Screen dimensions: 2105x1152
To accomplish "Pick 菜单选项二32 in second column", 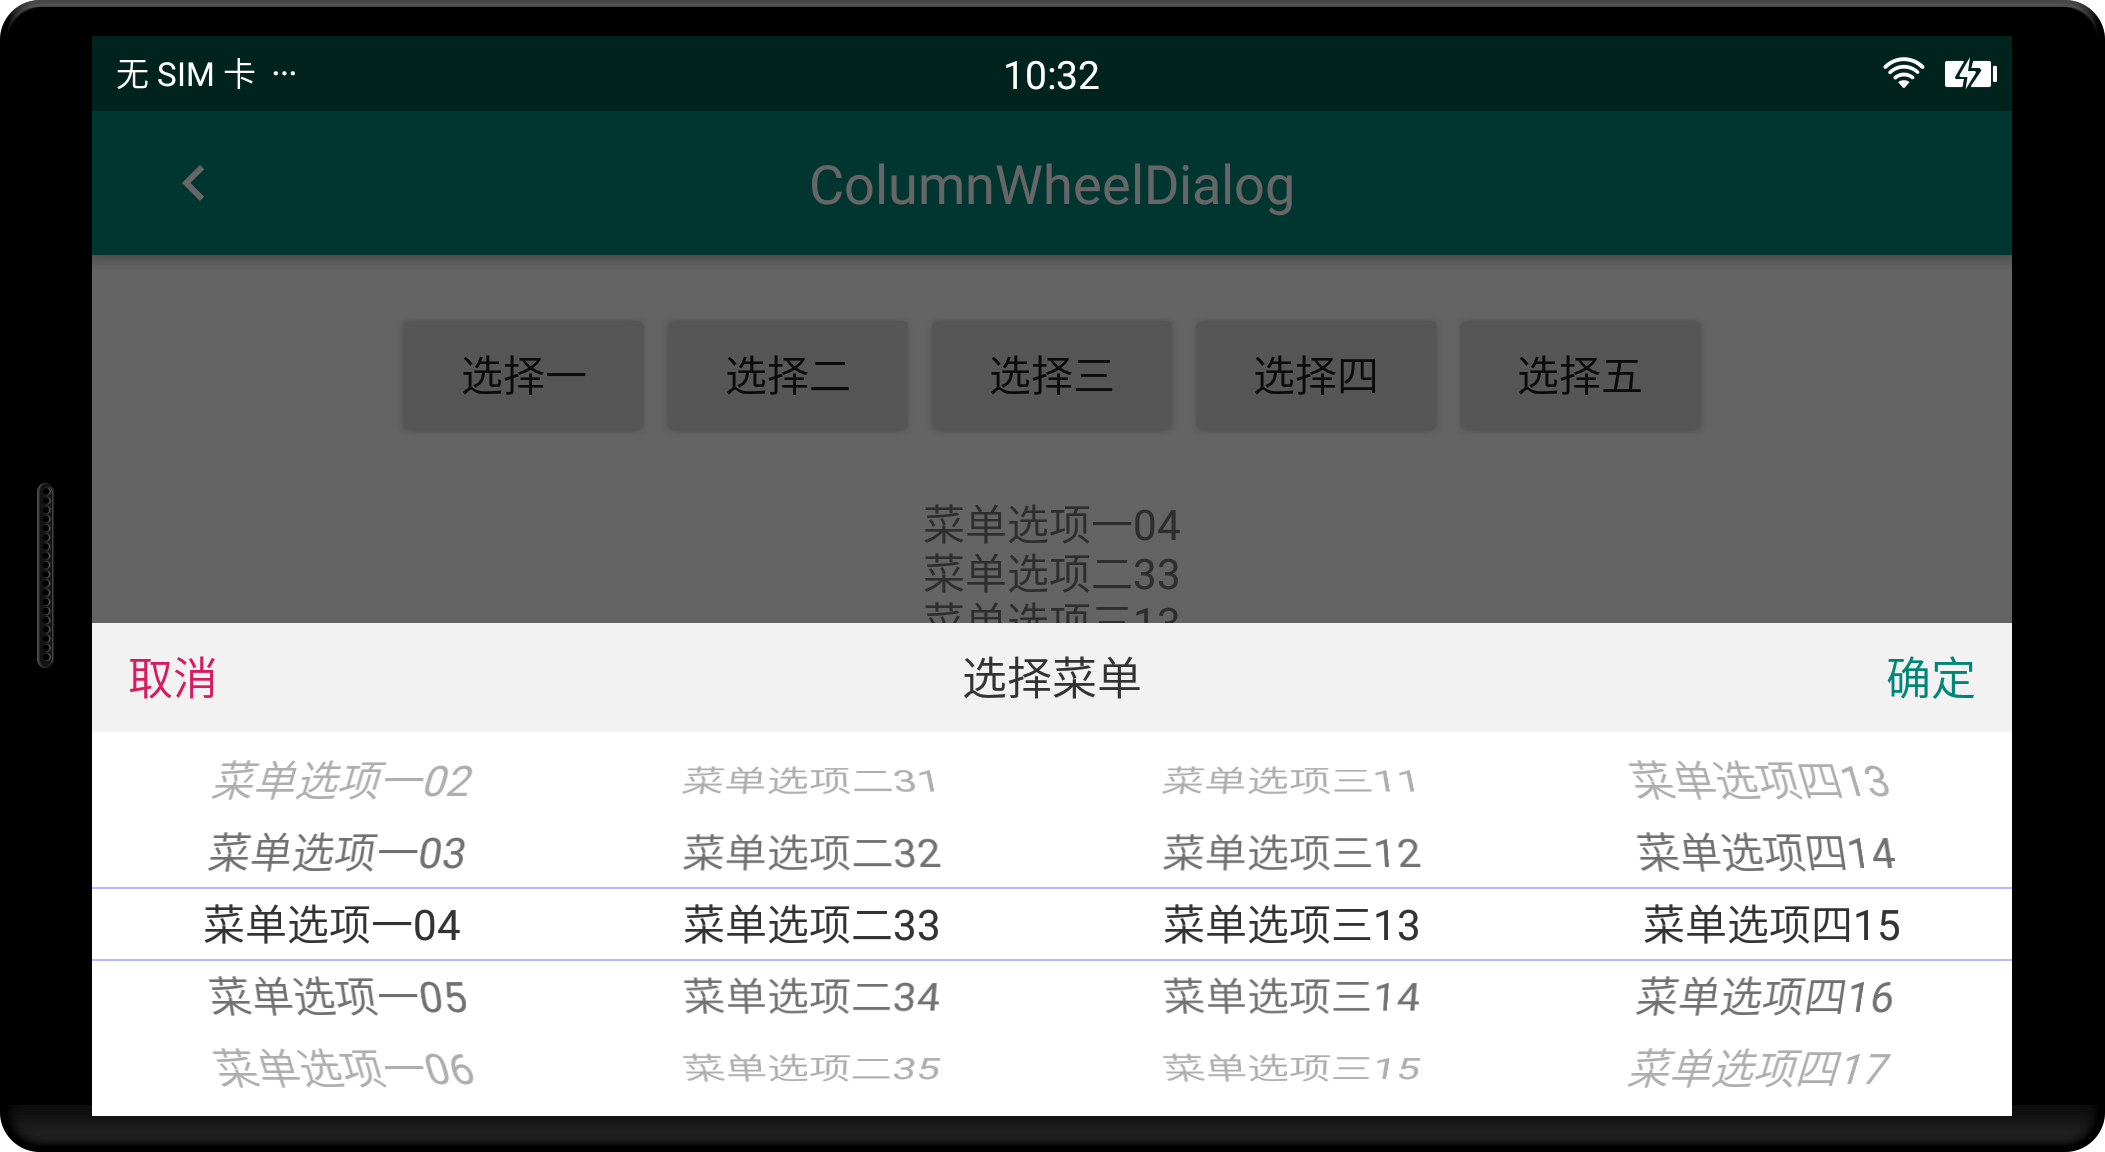I will 811,853.
